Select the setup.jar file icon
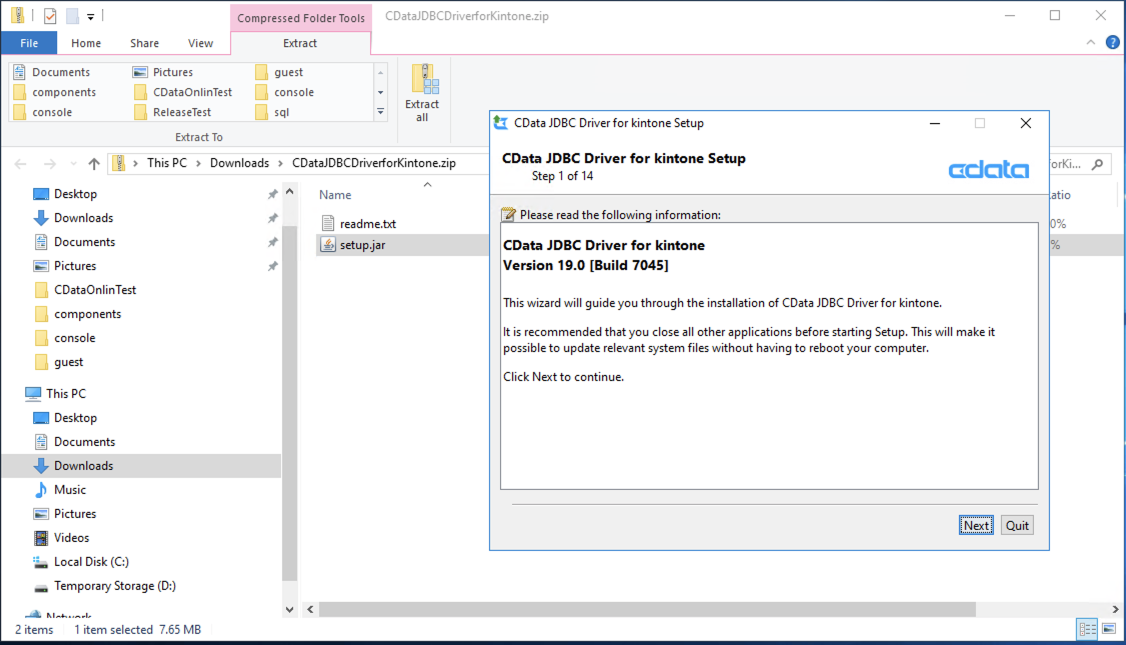 pos(328,244)
